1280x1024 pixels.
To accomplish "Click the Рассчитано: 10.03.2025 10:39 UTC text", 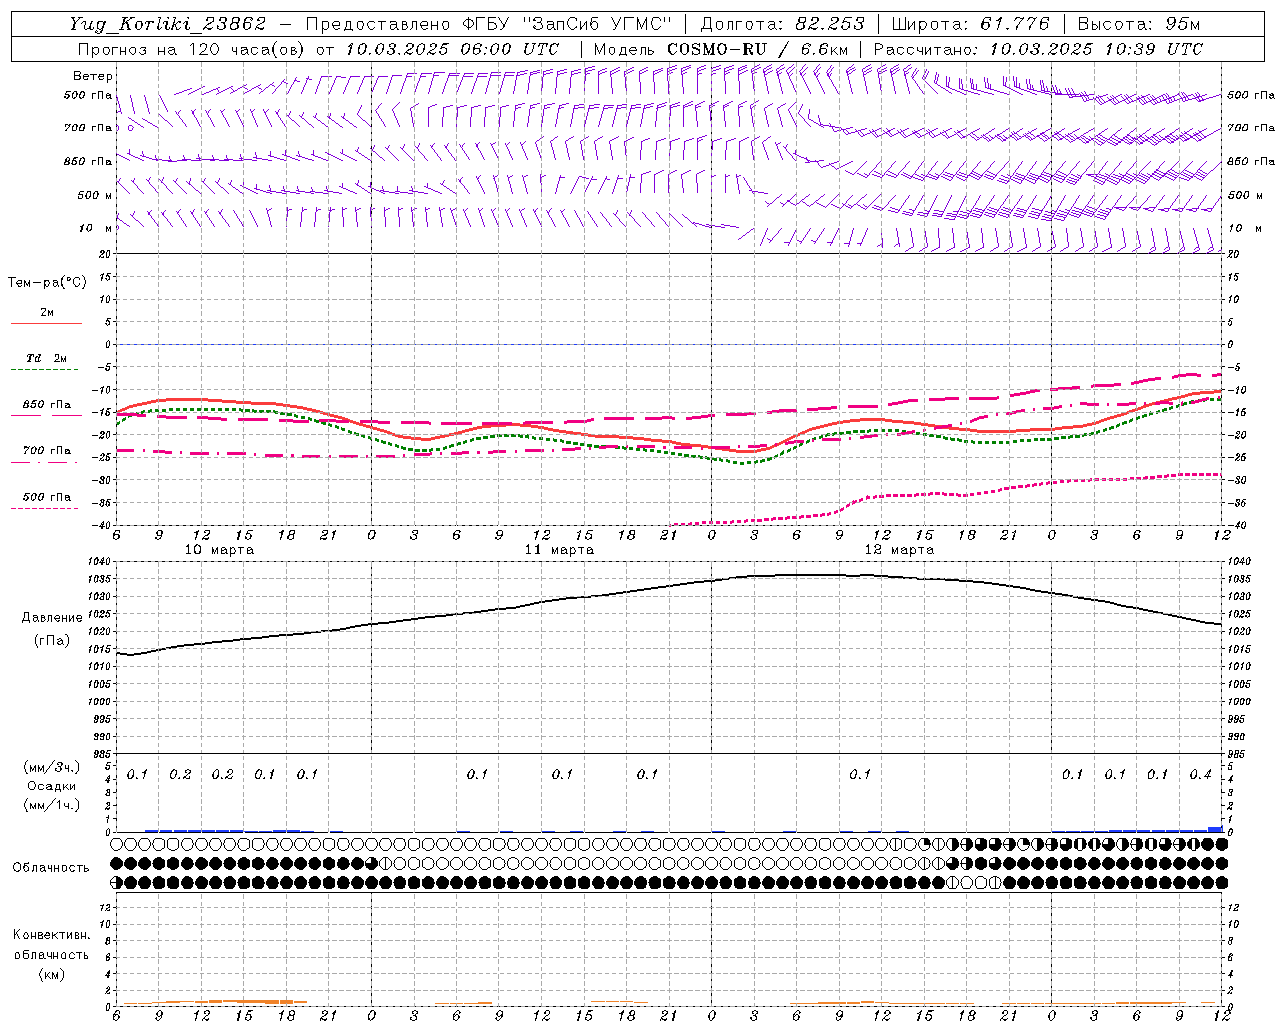I will [x=1038, y=49].
